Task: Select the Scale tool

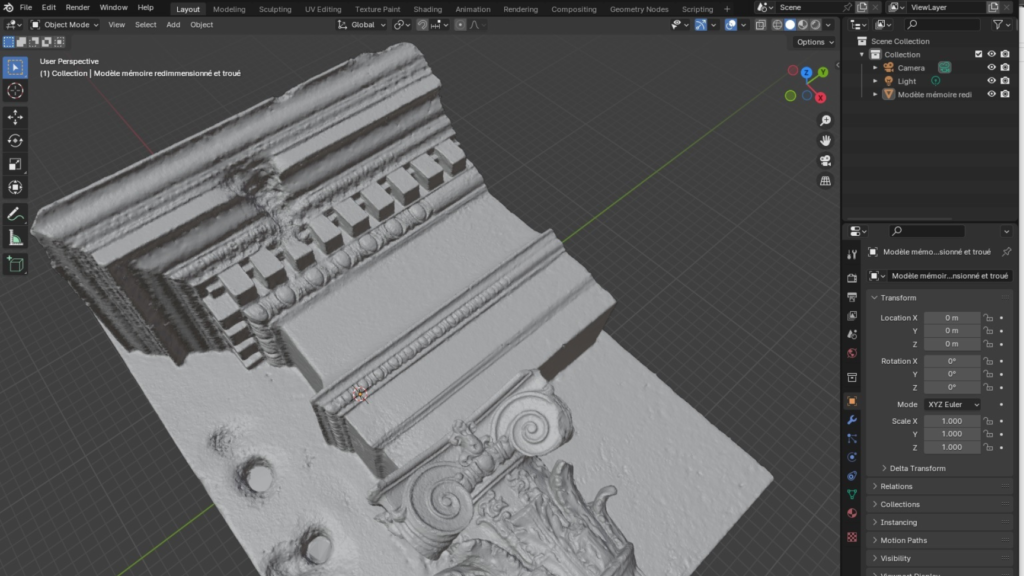Action: click(x=15, y=164)
